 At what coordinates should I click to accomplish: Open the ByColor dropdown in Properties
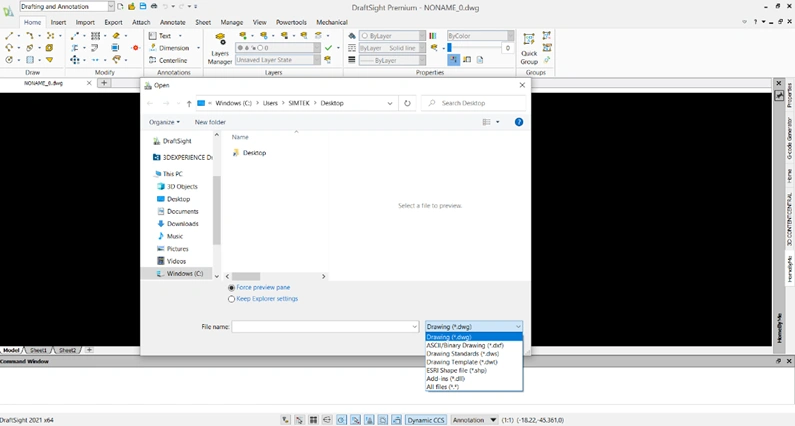click(510, 36)
